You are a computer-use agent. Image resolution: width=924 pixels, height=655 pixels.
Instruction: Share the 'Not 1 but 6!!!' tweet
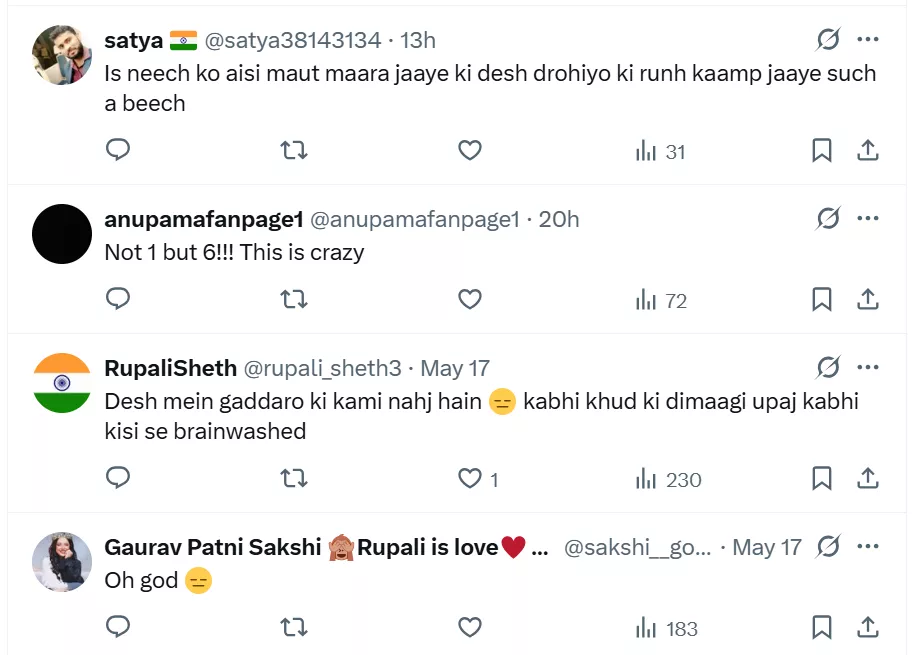(x=868, y=299)
